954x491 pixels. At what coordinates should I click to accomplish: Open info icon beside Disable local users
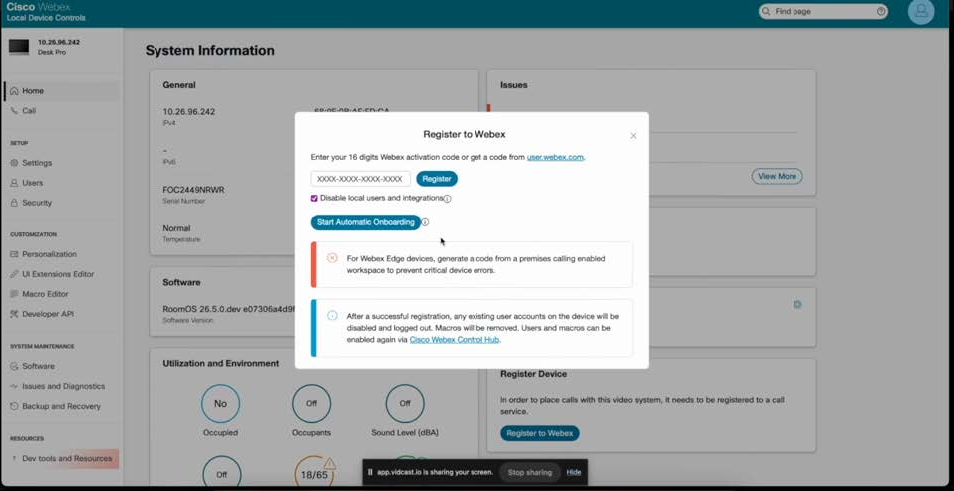(447, 199)
